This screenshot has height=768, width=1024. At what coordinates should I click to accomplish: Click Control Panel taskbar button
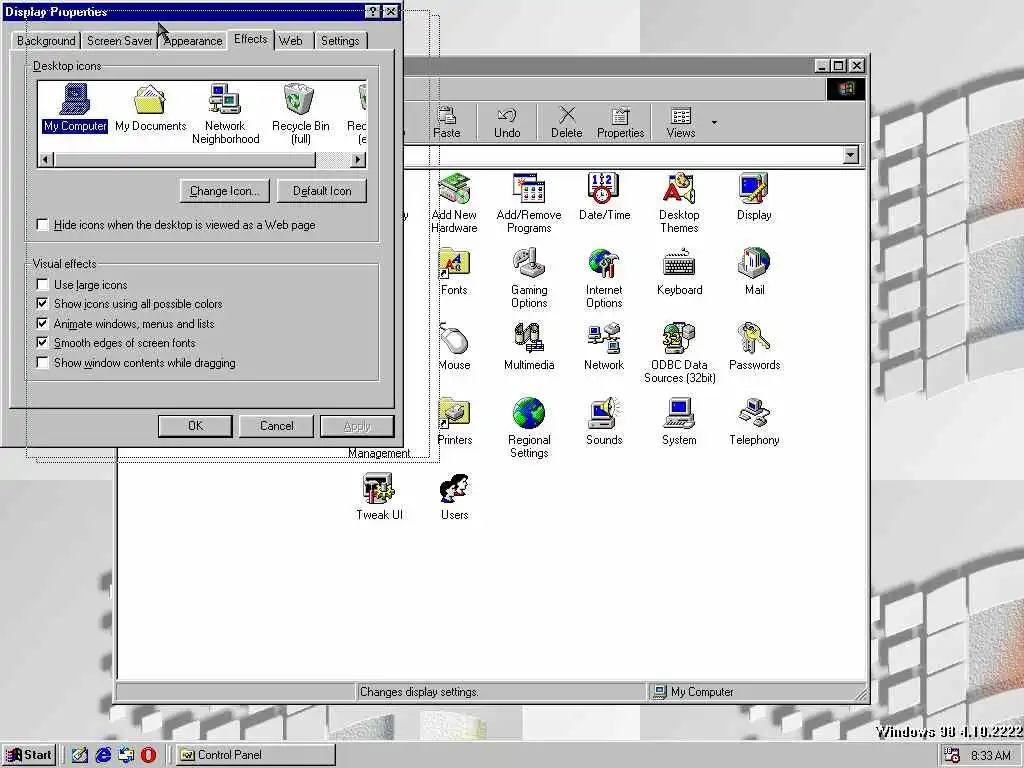pyautogui.click(x=255, y=755)
